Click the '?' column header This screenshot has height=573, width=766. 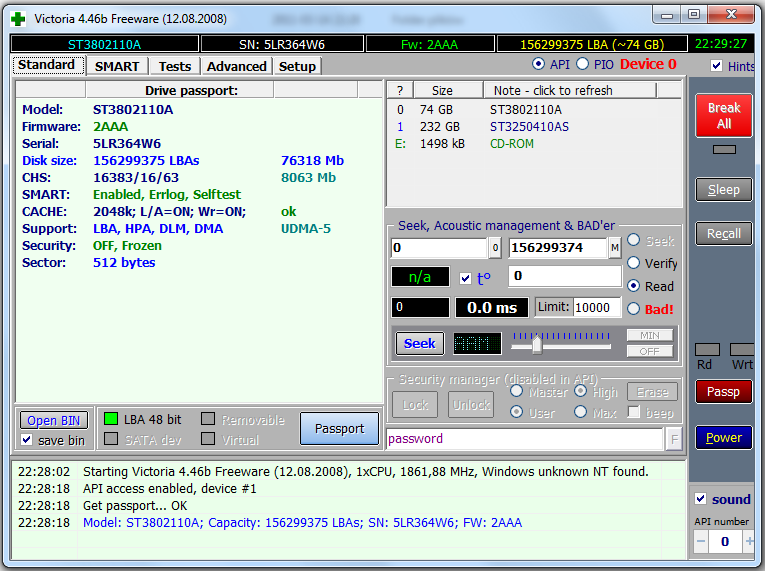[x=401, y=91]
